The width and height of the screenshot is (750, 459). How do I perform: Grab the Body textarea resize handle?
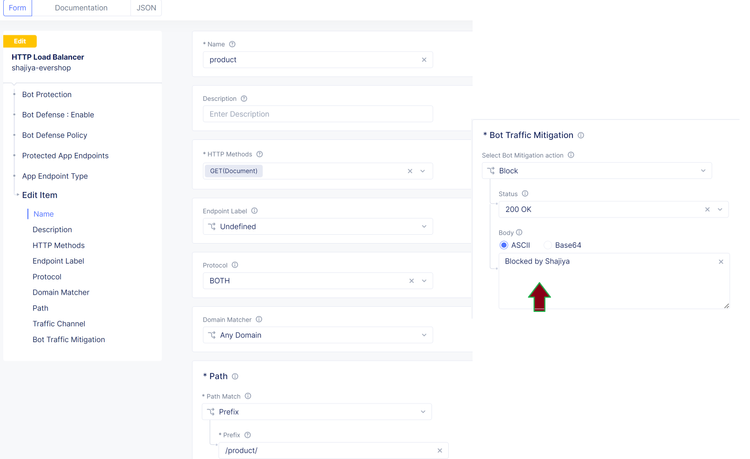coord(726,306)
